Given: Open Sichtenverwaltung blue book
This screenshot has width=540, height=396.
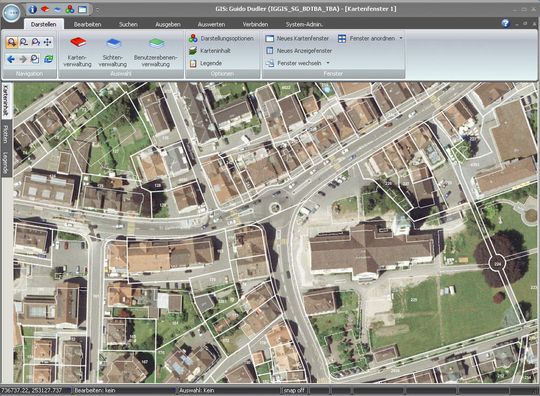Looking at the screenshot, I should (x=113, y=51).
